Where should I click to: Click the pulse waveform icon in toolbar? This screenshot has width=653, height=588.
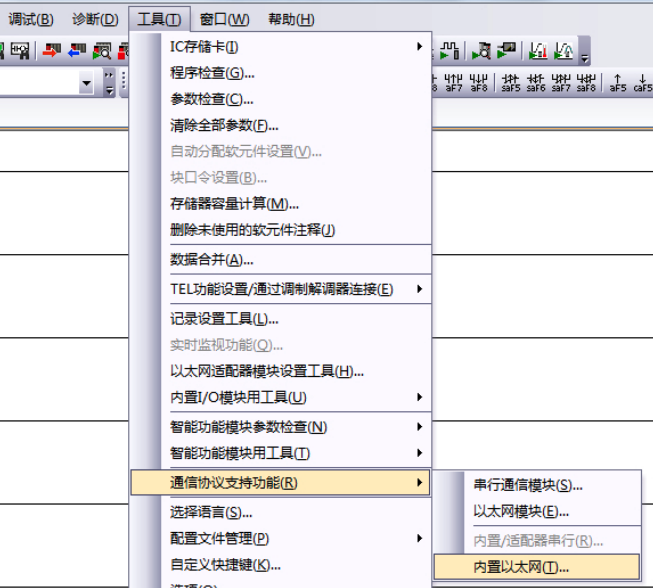[x=451, y=50]
